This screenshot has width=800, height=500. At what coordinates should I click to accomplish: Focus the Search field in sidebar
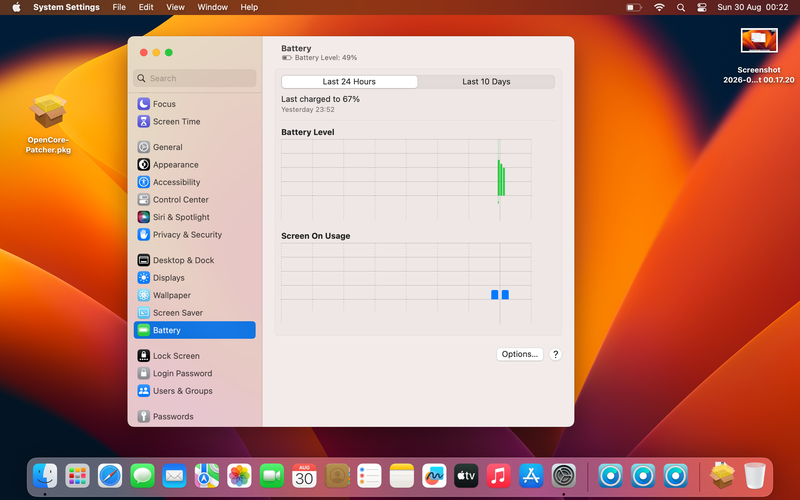pos(194,78)
